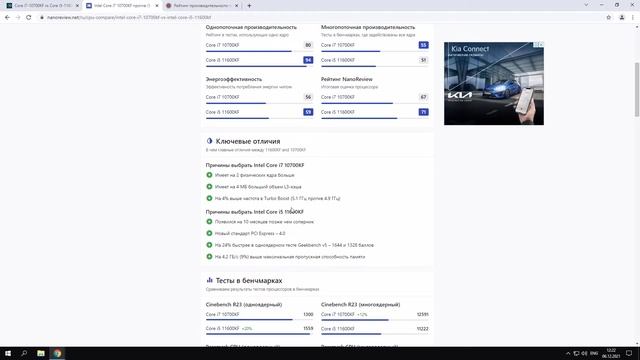The height and width of the screenshot is (360, 640).
Task: Click the Тесты в бенчмарках chart icon
Action: tap(209, 280)
